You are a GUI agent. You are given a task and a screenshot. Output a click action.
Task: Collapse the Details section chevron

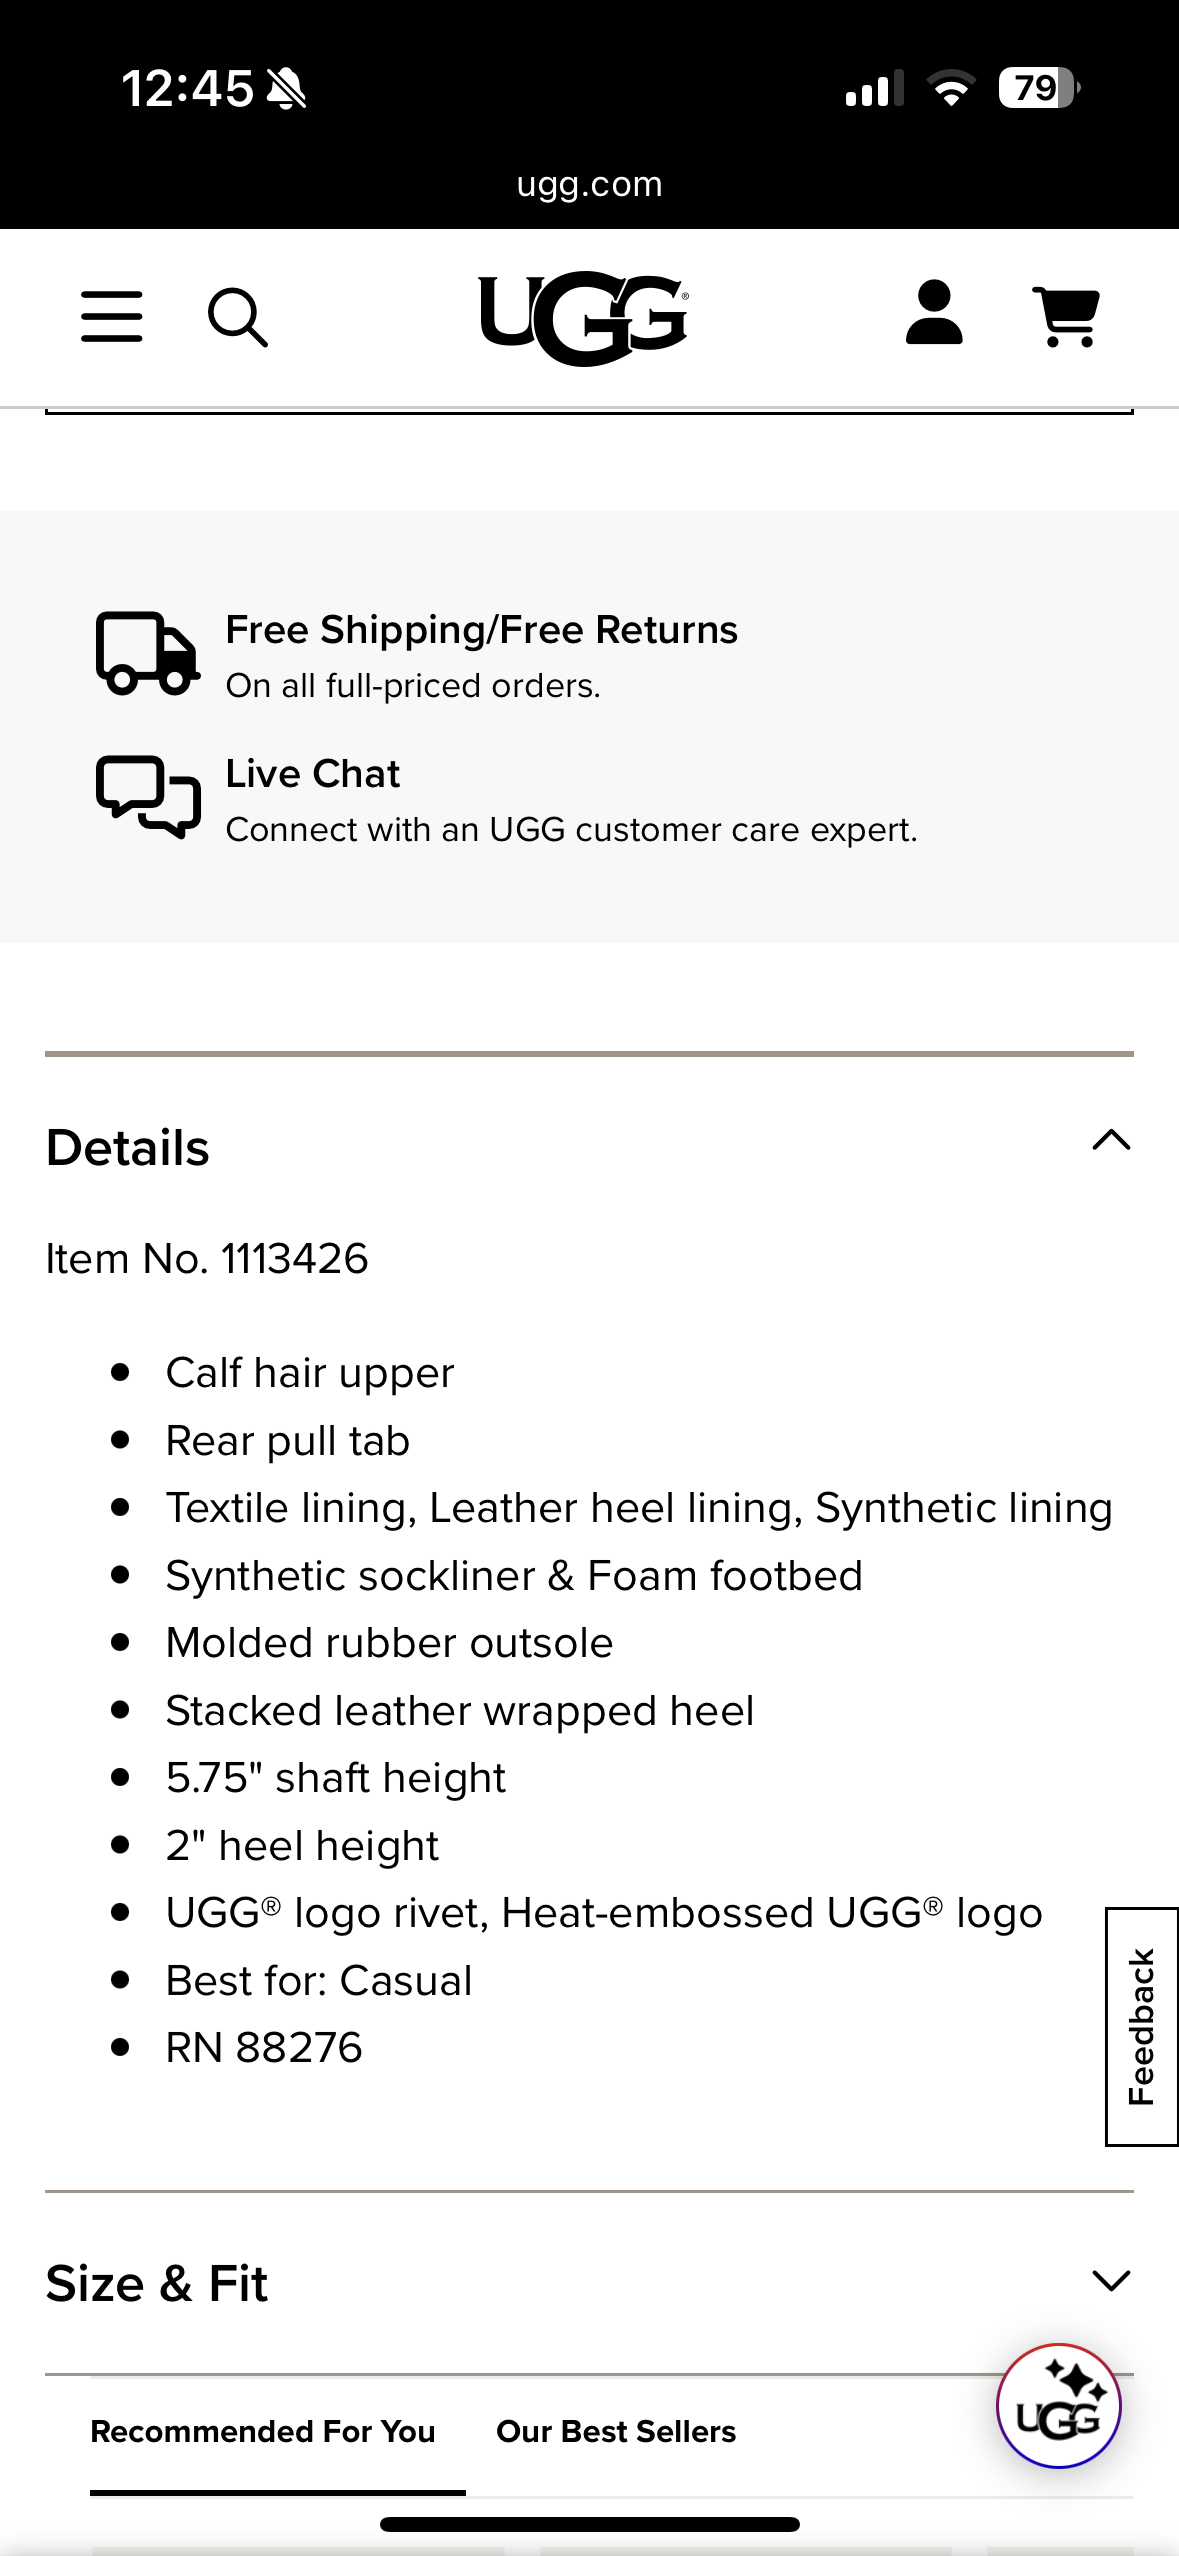pyautogui.click(x=1111, y=1142)
